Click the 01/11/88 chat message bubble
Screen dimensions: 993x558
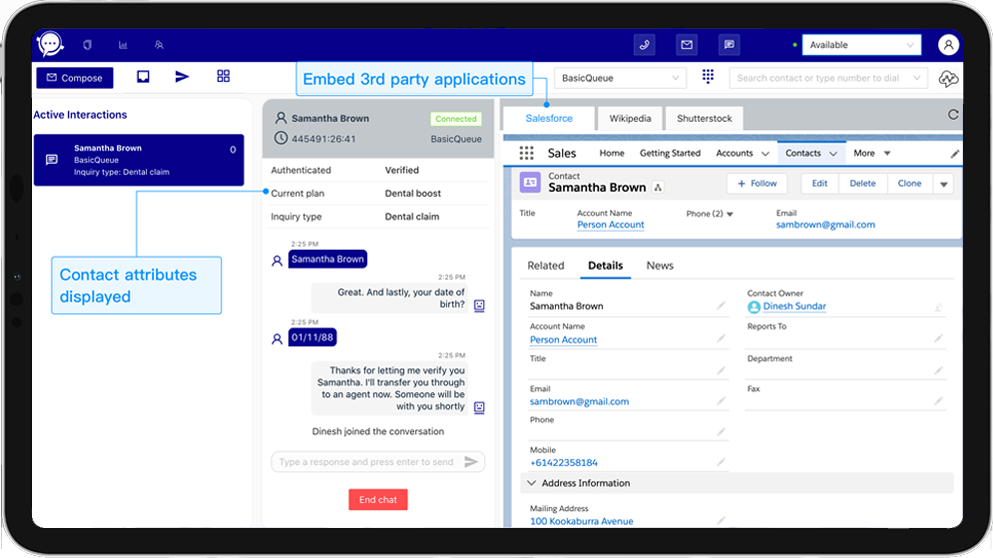click(x=312, y=338)
